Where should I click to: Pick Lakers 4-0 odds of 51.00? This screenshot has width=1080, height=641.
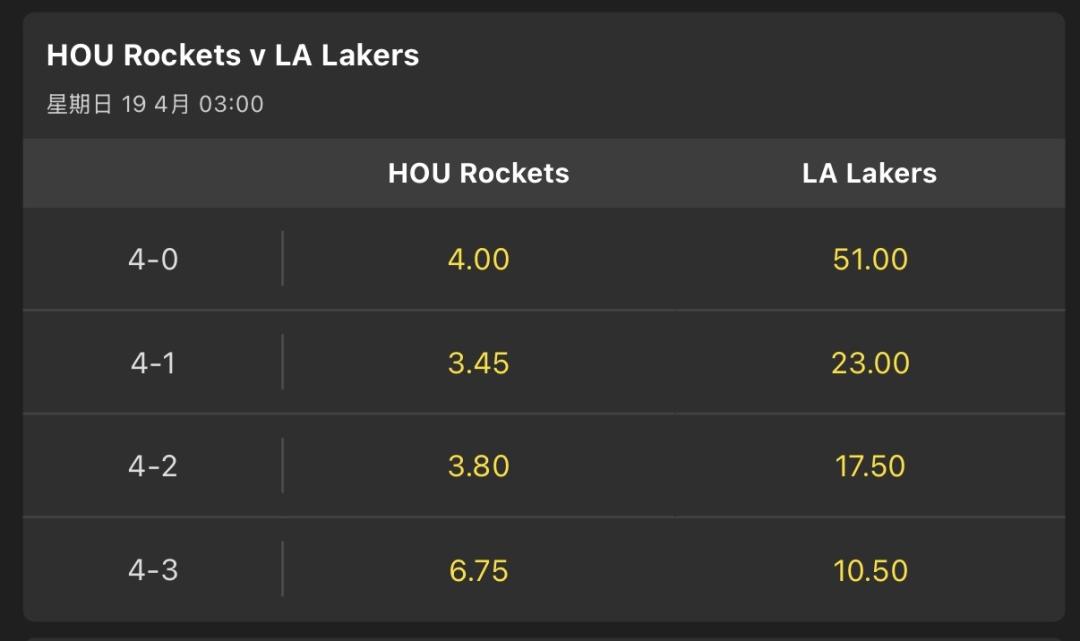[x=870, y=259]
